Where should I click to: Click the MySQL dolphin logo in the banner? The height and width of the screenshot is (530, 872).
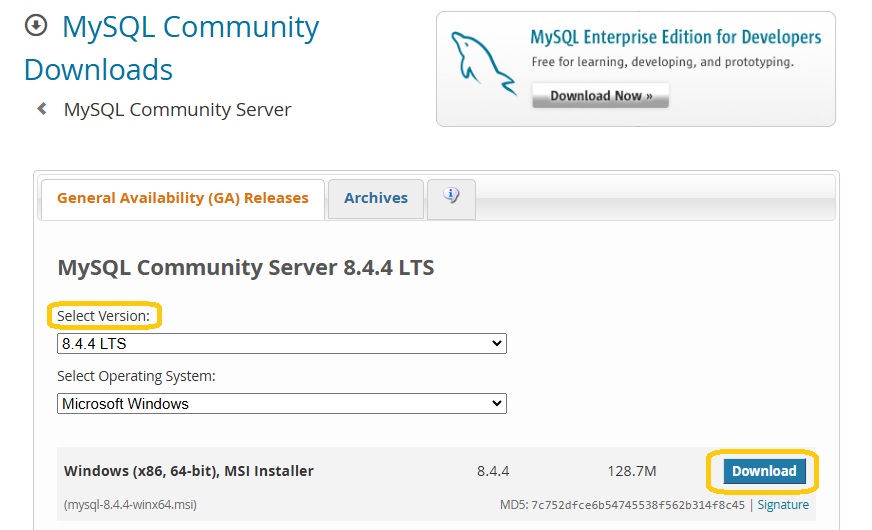coord(482,64)
